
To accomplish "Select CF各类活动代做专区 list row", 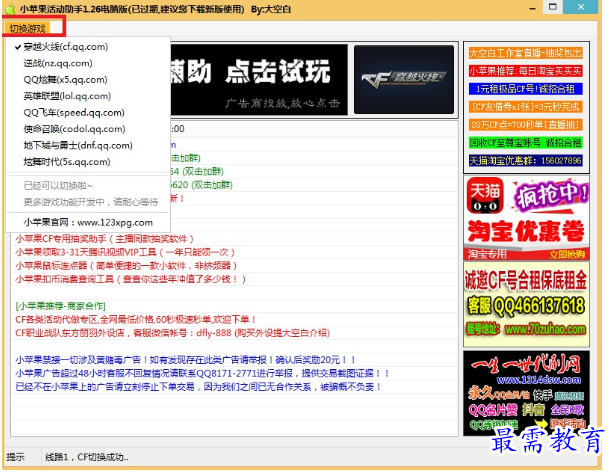I will (235, 319).
